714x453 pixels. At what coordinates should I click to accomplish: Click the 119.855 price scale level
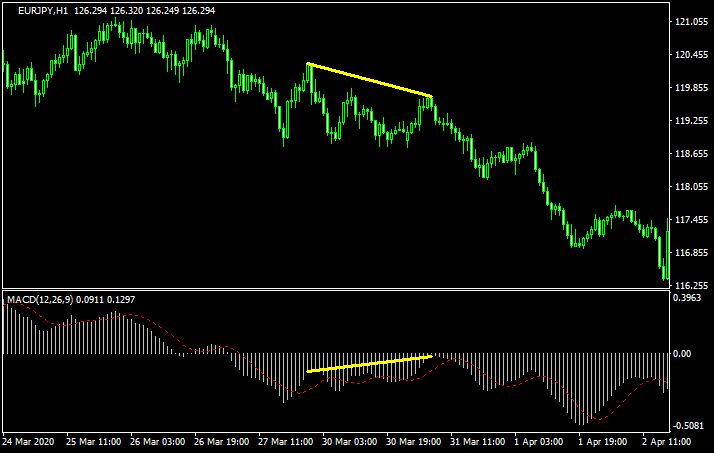pyautogui.click(x=692, y=88)
